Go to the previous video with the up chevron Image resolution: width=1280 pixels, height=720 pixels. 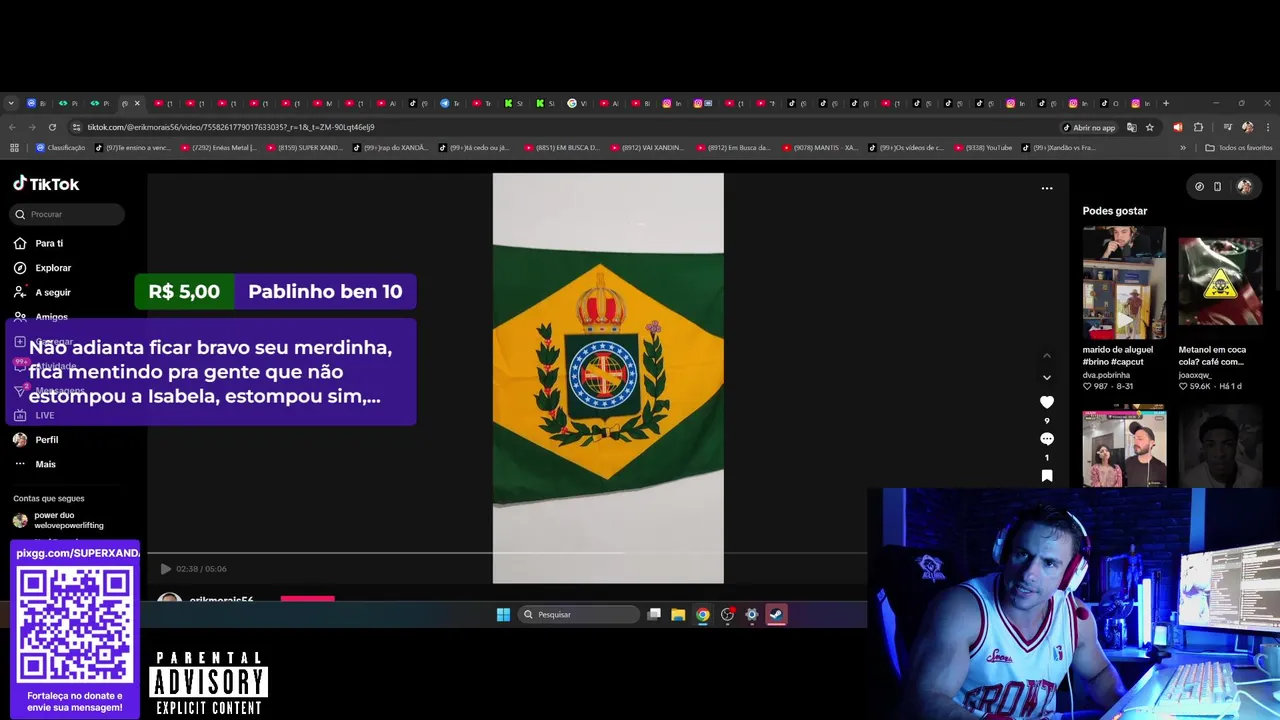[x=1047, y=355]
